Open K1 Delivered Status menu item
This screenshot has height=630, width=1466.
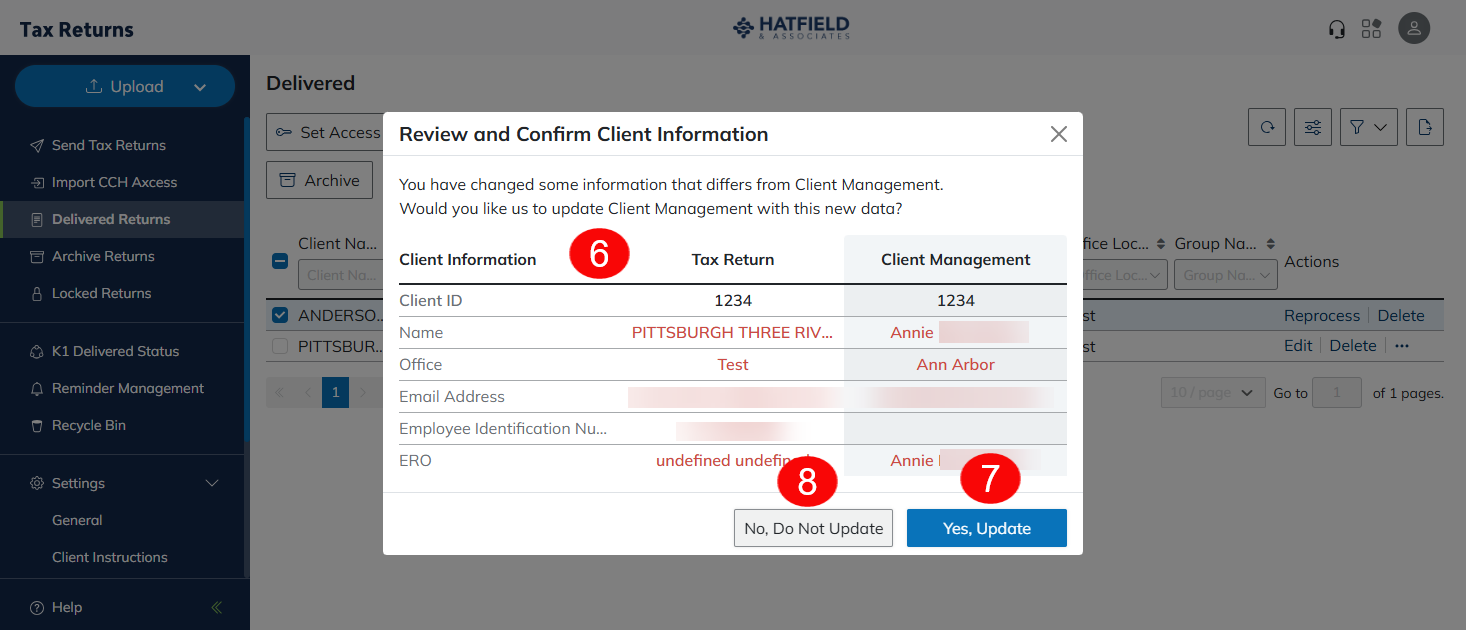(x=115, y=351)
